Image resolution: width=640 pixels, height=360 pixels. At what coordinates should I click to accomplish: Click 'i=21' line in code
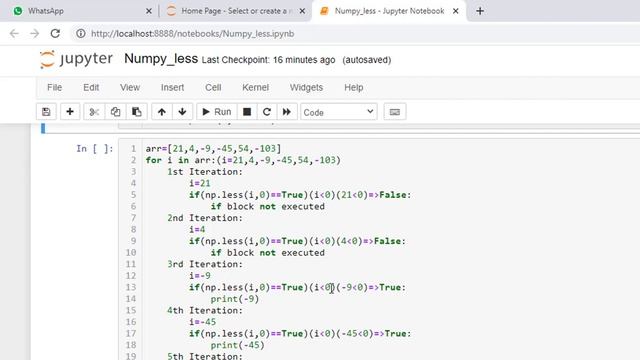pyautogui.click(x=200, y=183)
